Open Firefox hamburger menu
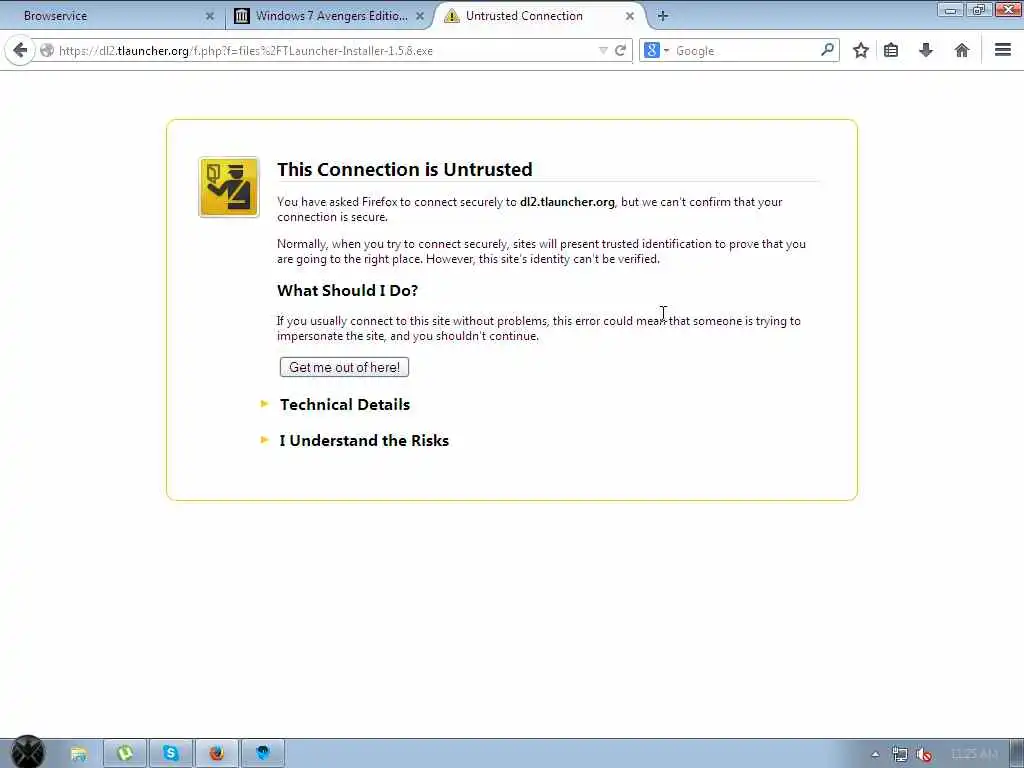 1003,50
